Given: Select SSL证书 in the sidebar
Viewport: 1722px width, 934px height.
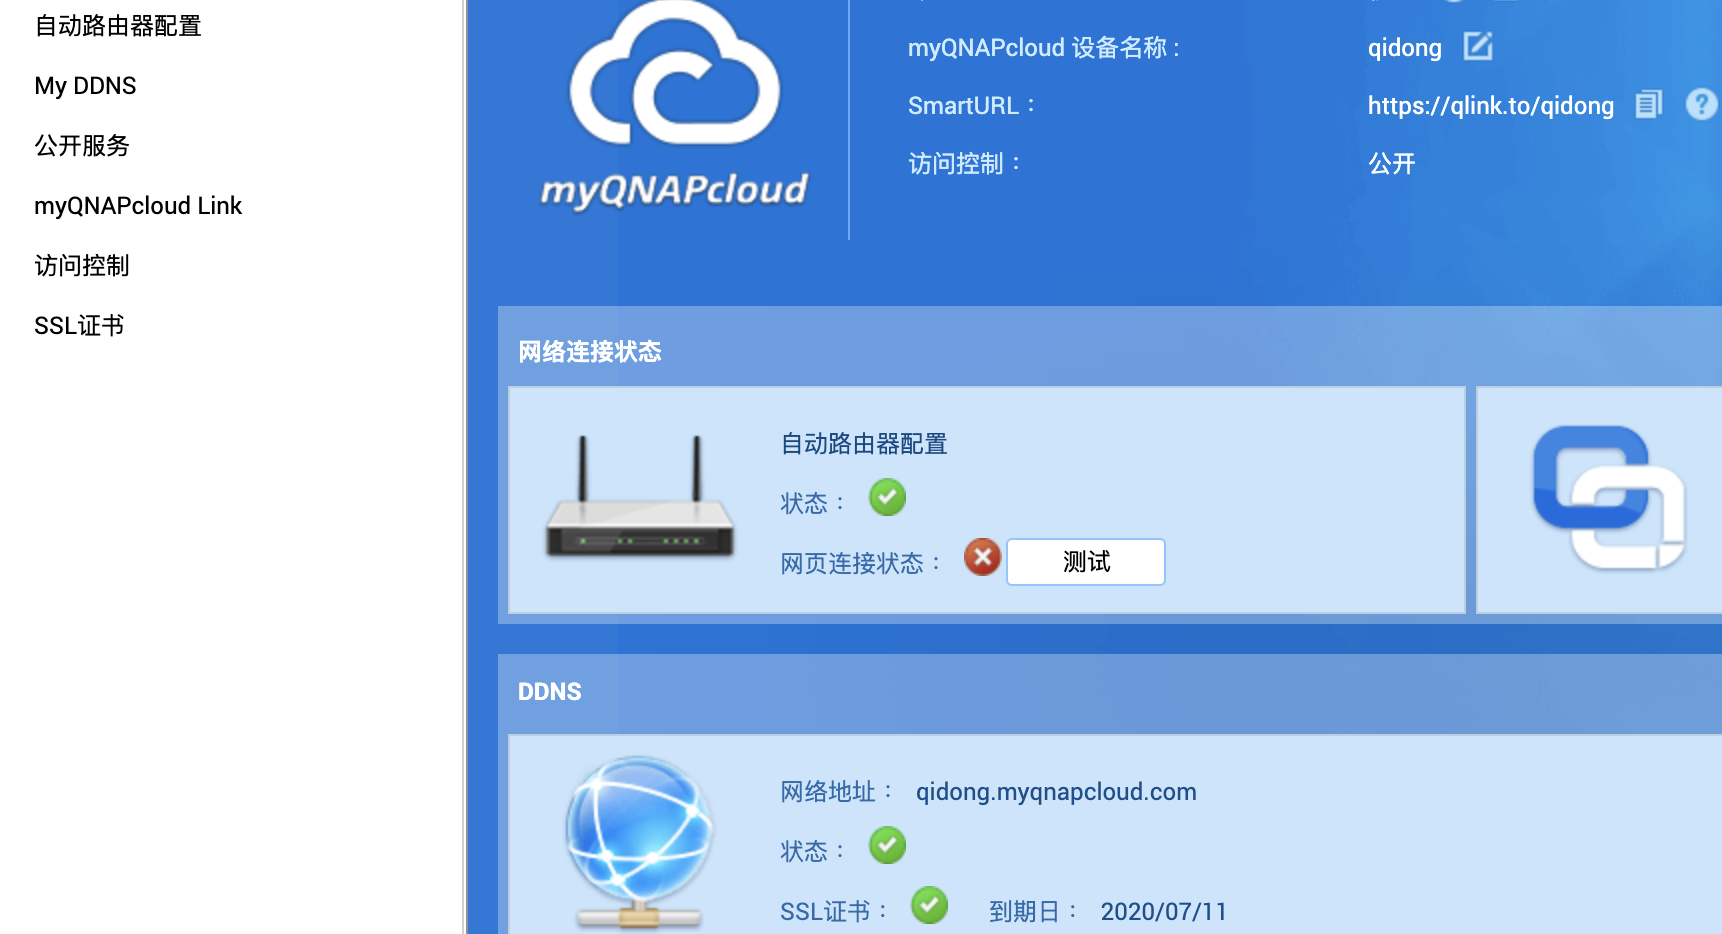Looking at the screenshot, I should (x=79, y=326).
